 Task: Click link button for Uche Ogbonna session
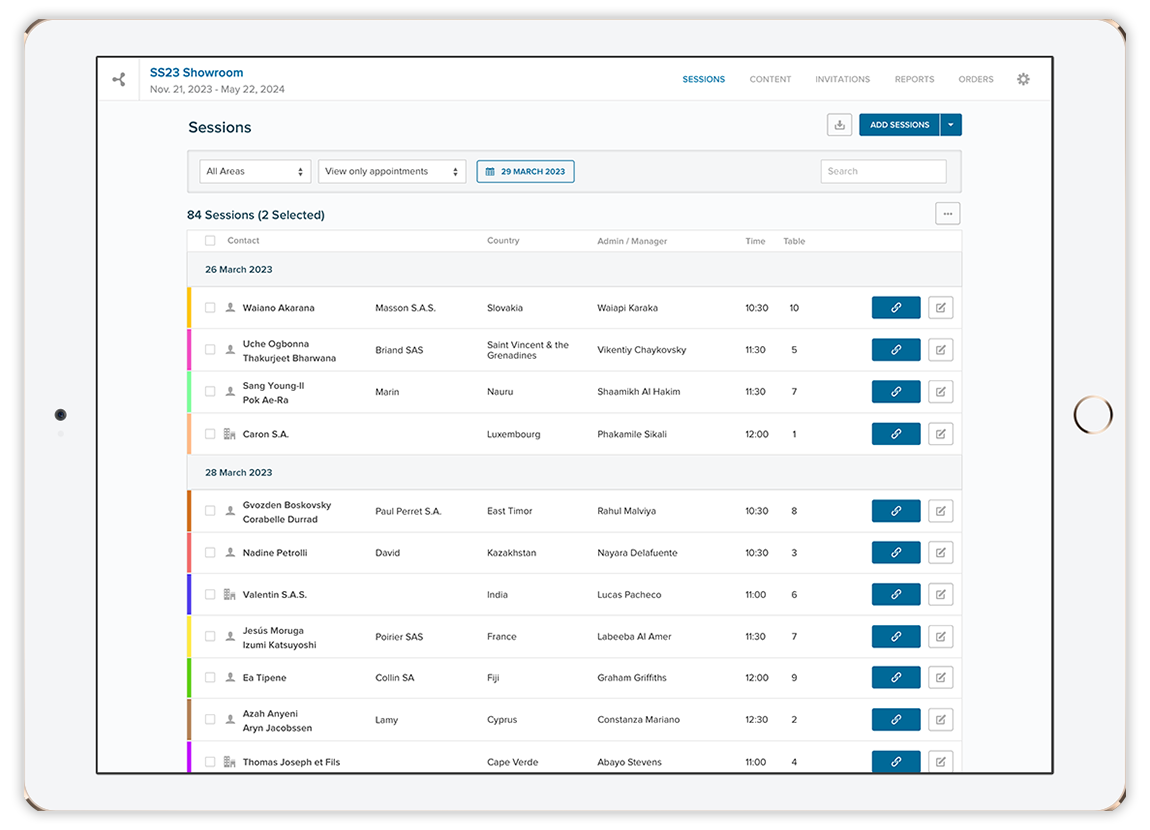tap(896, 350)
